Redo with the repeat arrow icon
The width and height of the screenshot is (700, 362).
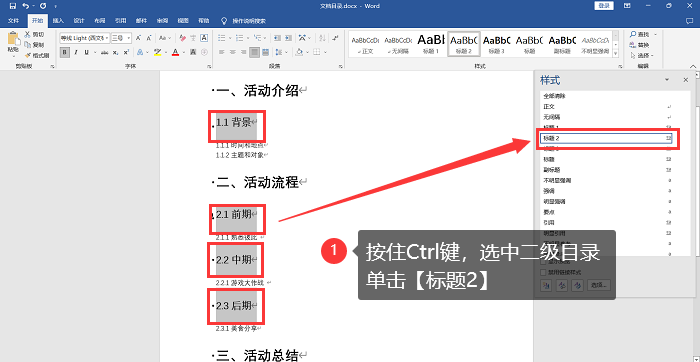pyautogui.click(x=43, y=6)
